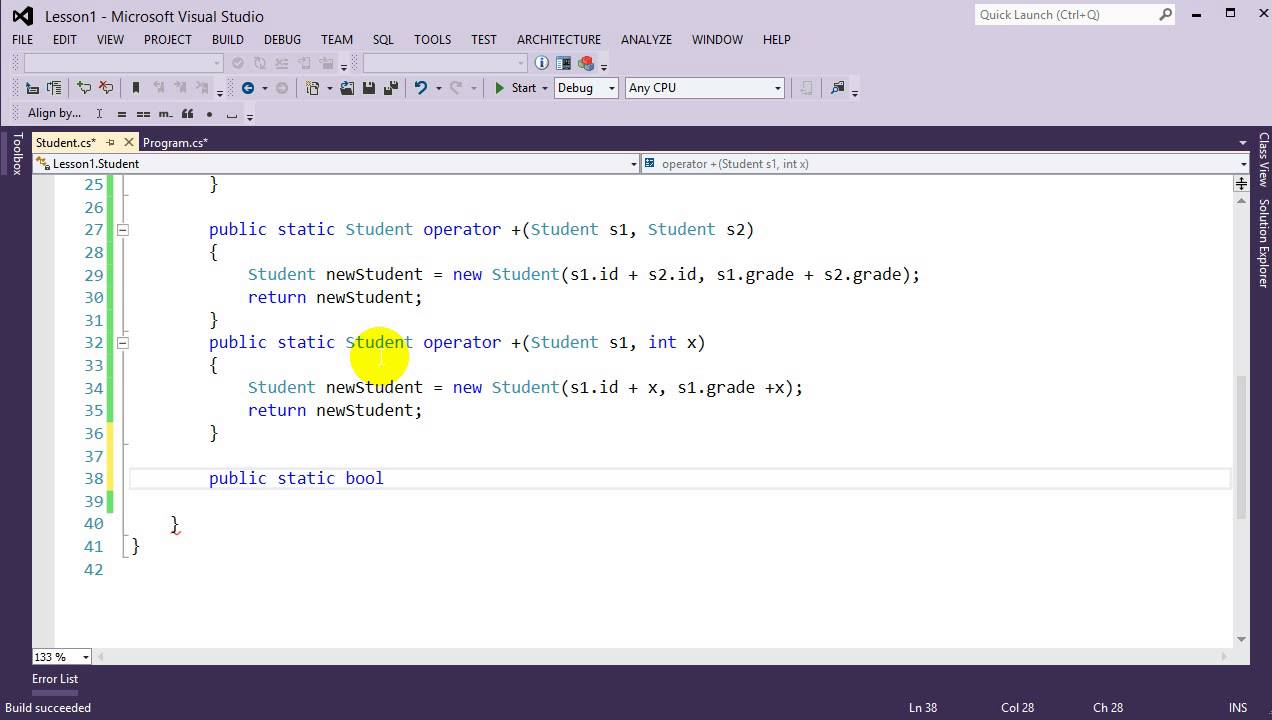Image resolution: width=1272 pixels, height=720 pixels.
Task: Collapse the operator + method at line 32
Action: click(122, 343)
